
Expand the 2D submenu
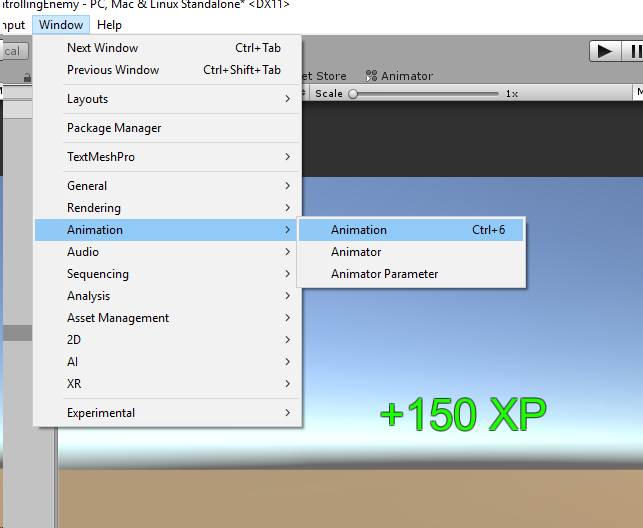pyautogui.click(x=168, y=340)
